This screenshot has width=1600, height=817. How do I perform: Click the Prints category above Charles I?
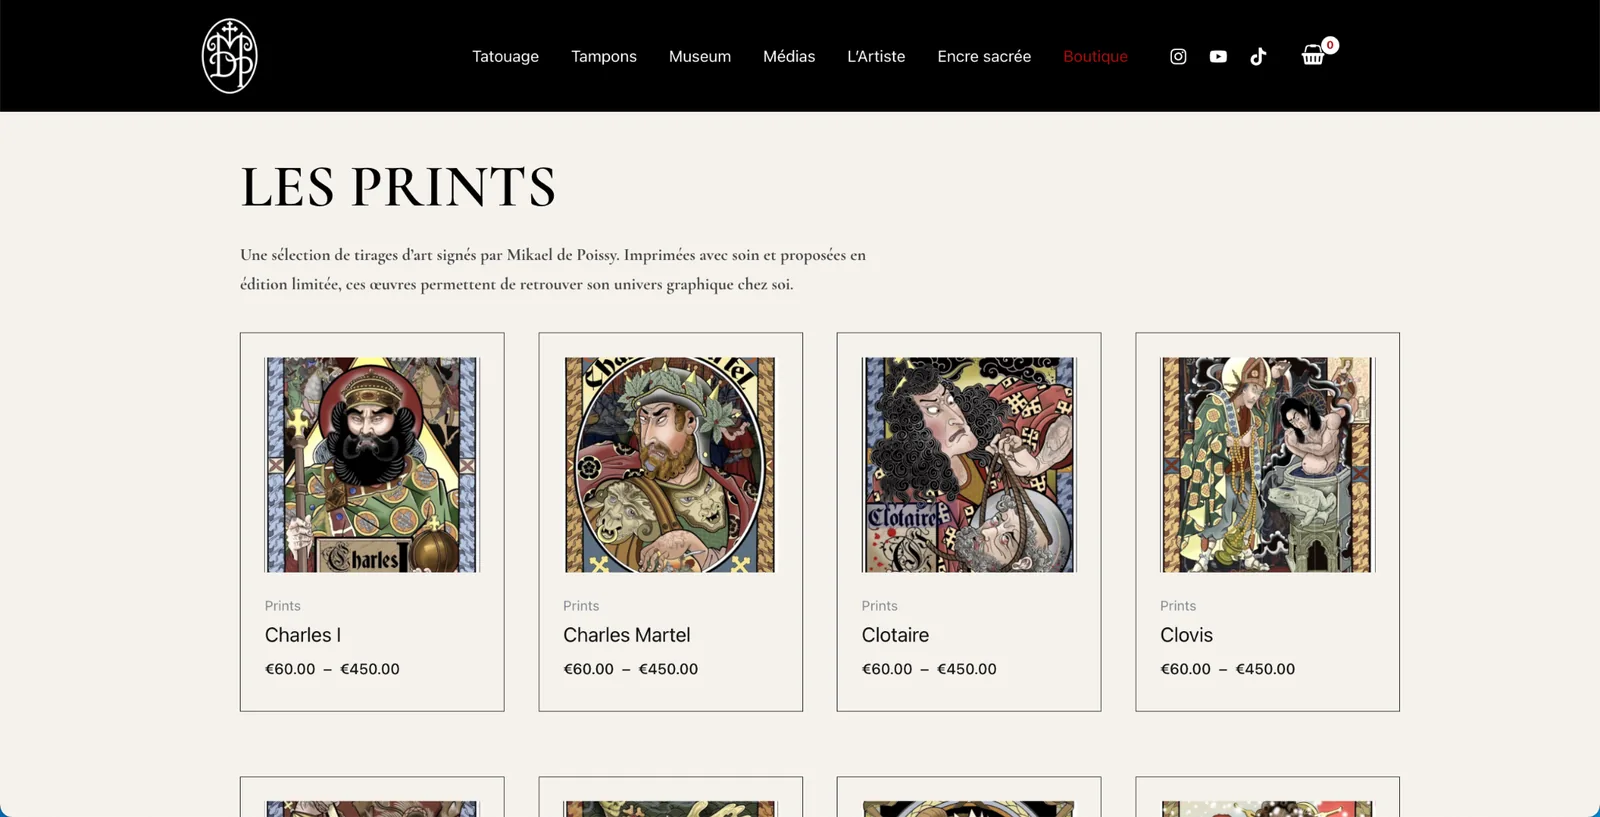click(x=282, y=606)
